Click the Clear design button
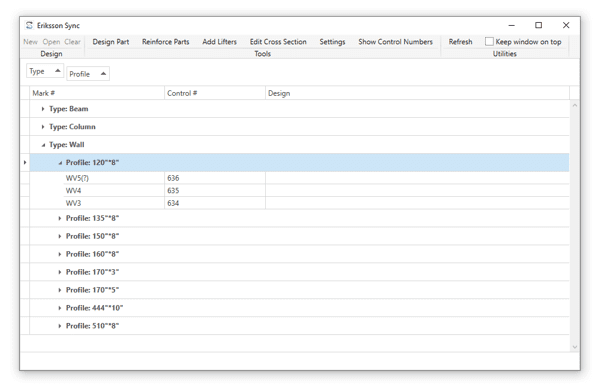601x390 pixels. coord(72,42)
